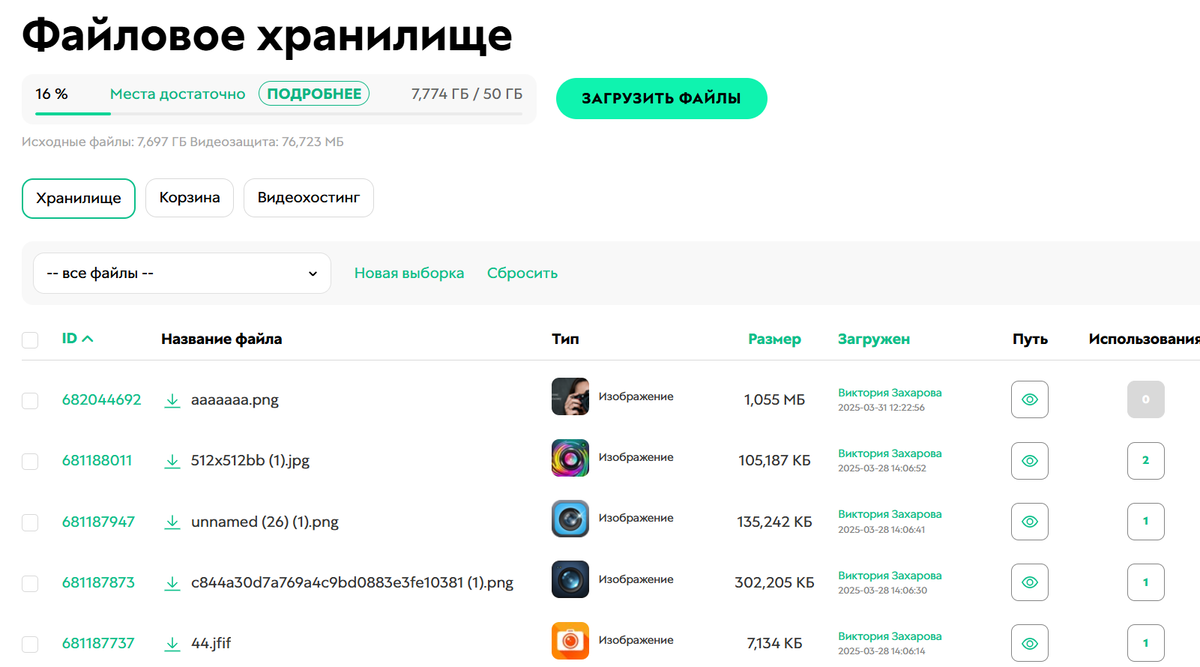Click the Загрузить файлы button

661,99
